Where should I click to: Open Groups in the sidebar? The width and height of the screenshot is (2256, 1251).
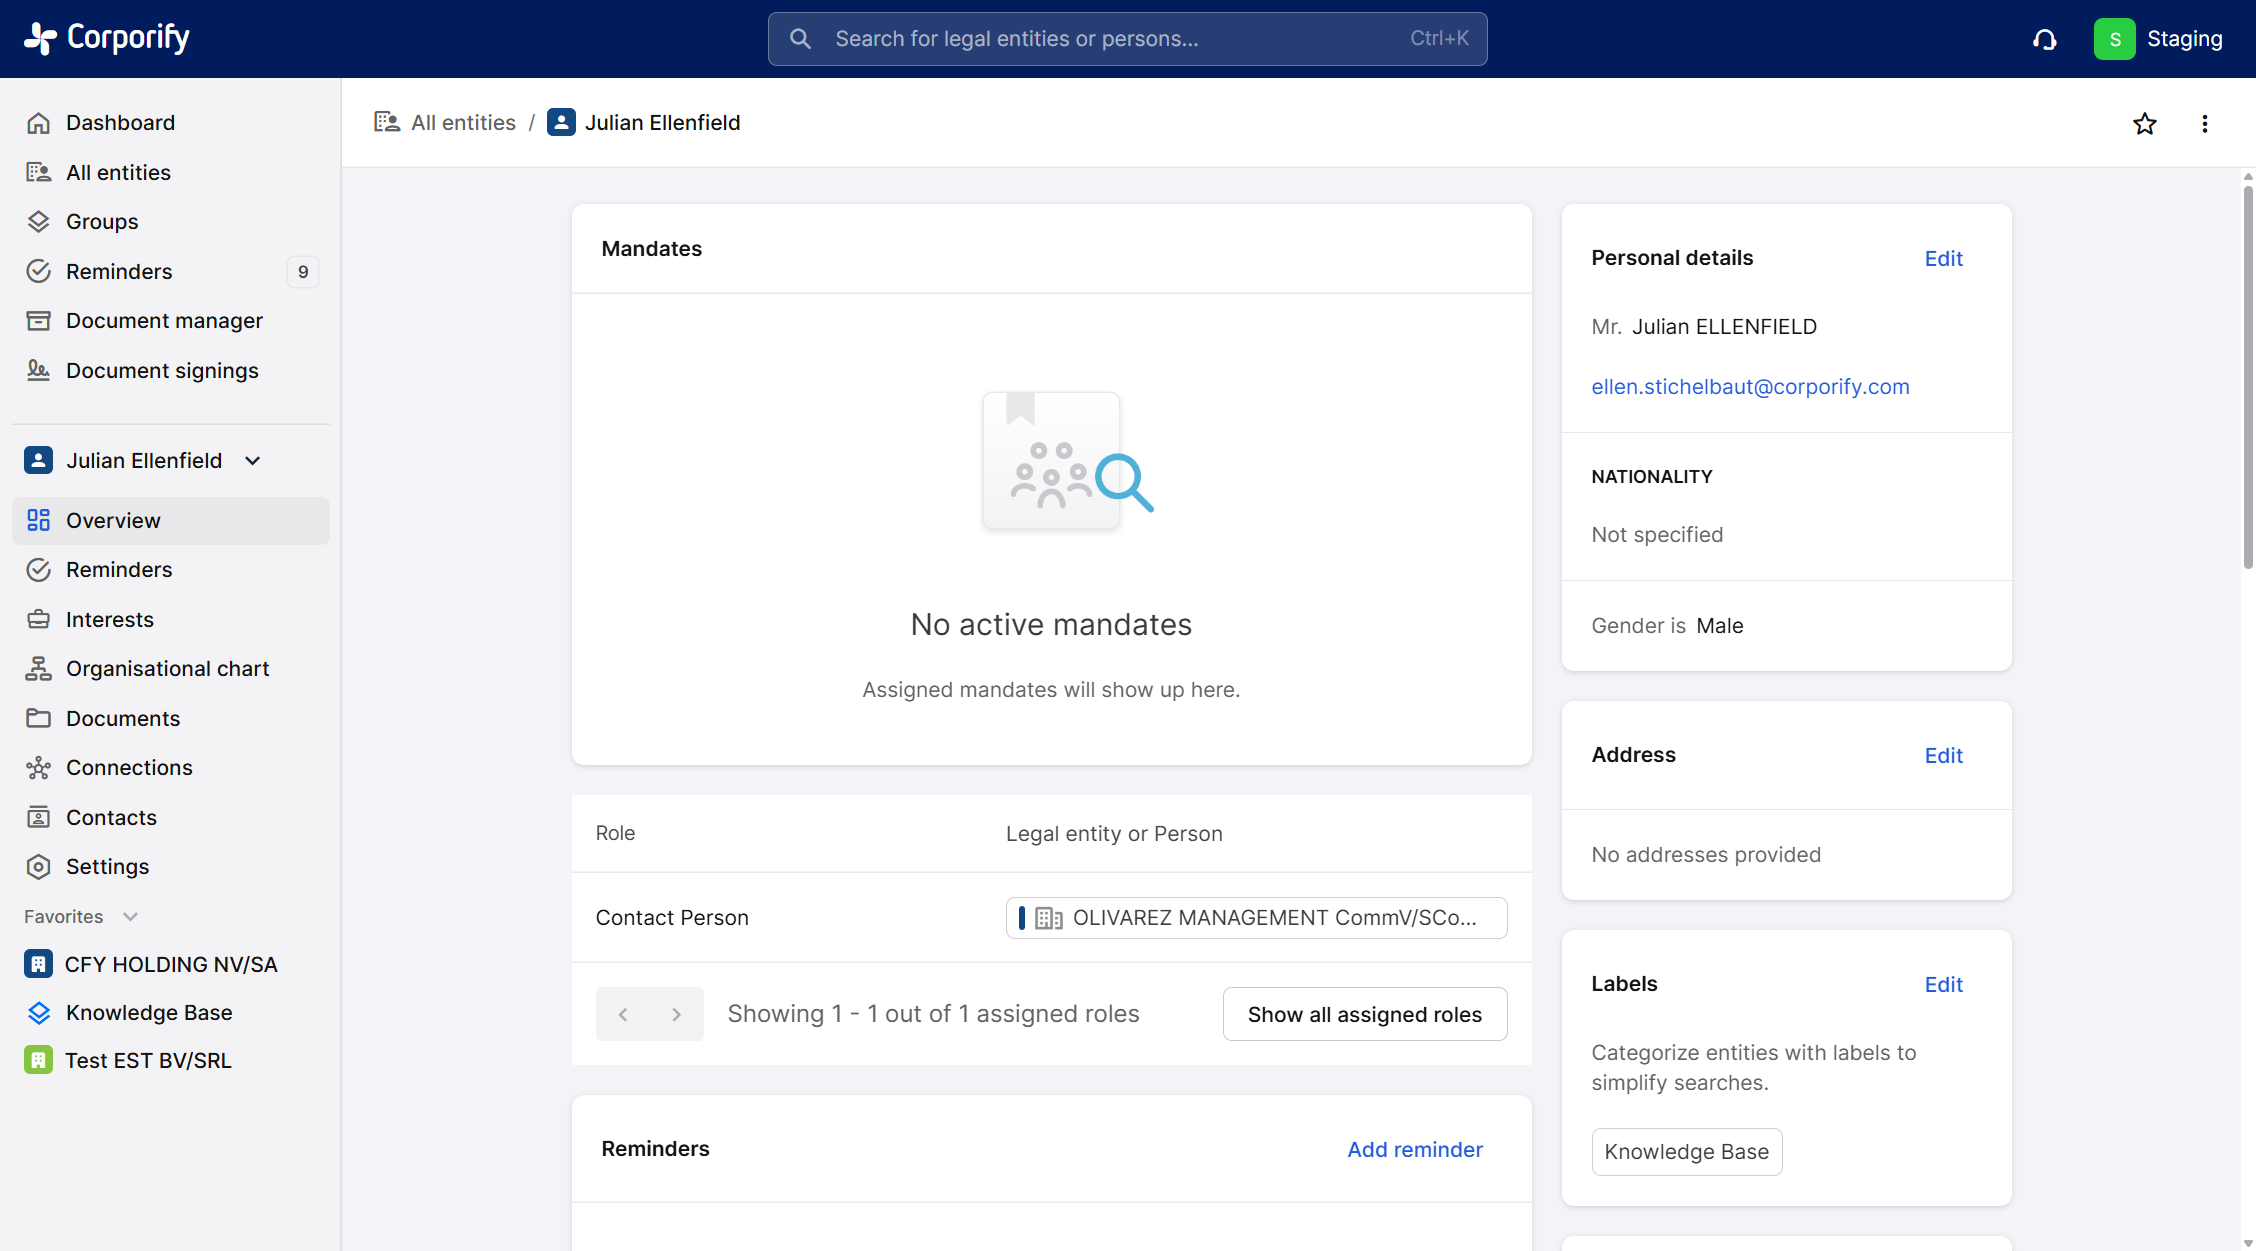click(x=102, y=221)
